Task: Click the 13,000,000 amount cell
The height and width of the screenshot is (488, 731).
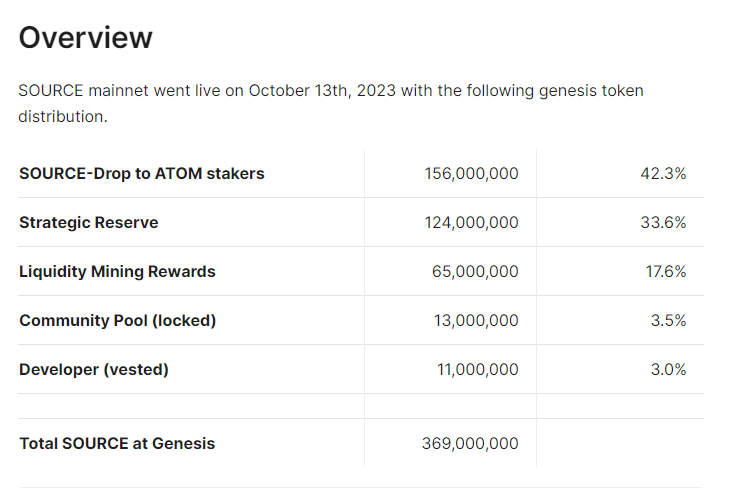Action: click(478, 320)
